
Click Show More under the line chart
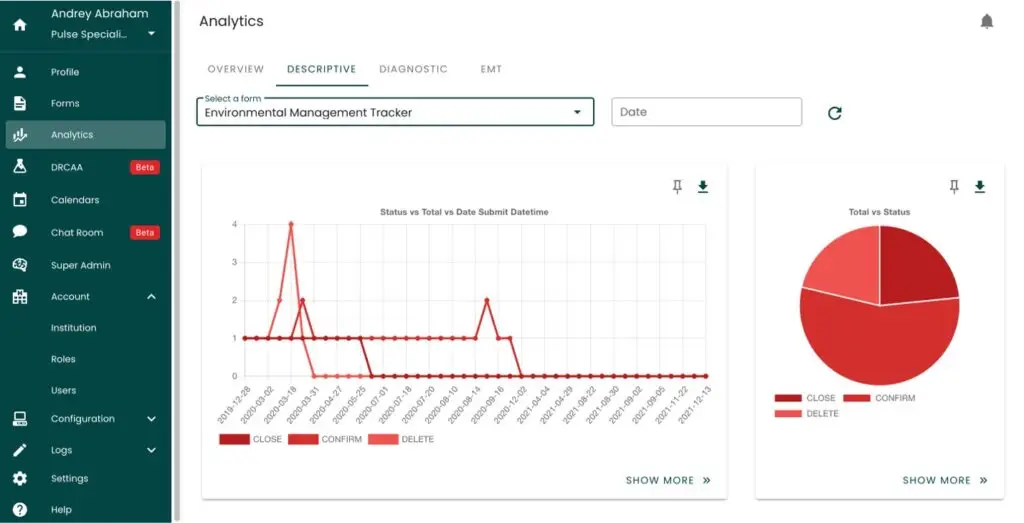[667, 480]
